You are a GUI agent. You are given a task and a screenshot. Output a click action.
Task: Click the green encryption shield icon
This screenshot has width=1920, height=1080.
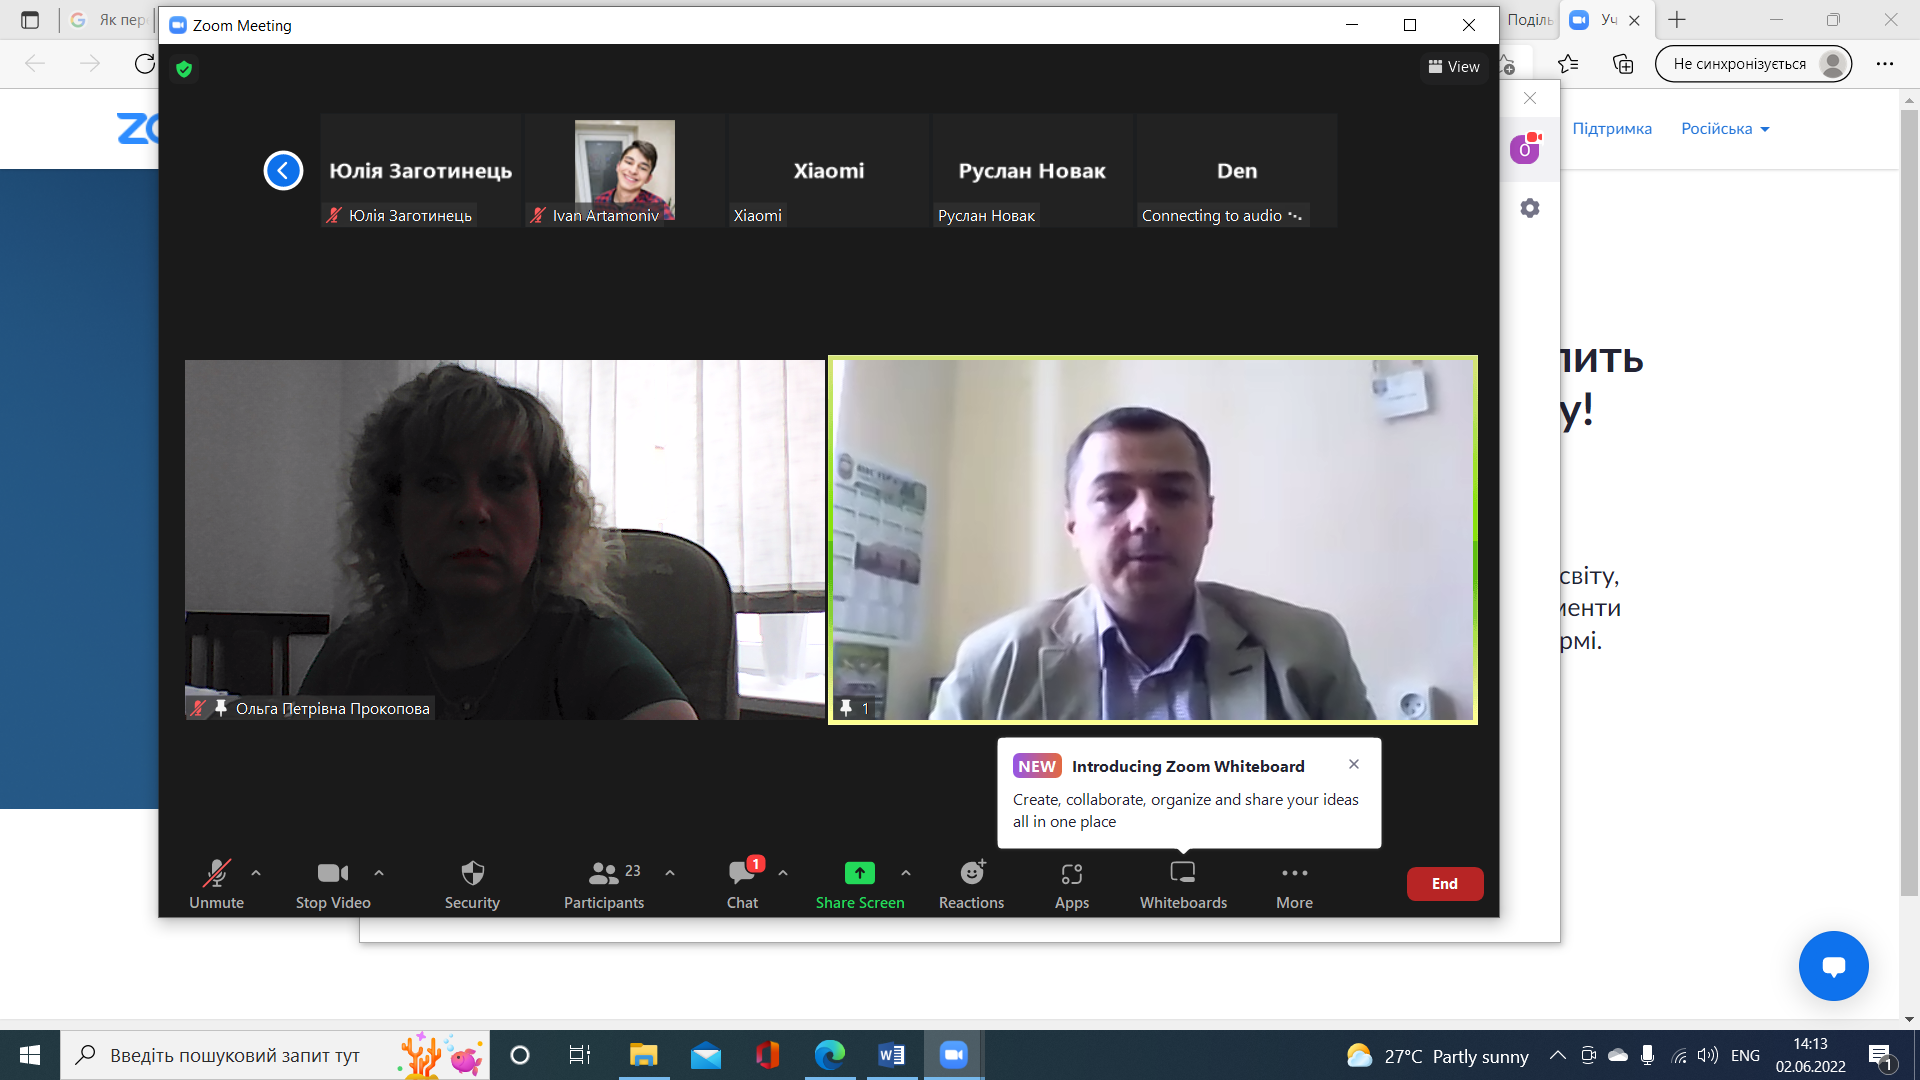184,69
